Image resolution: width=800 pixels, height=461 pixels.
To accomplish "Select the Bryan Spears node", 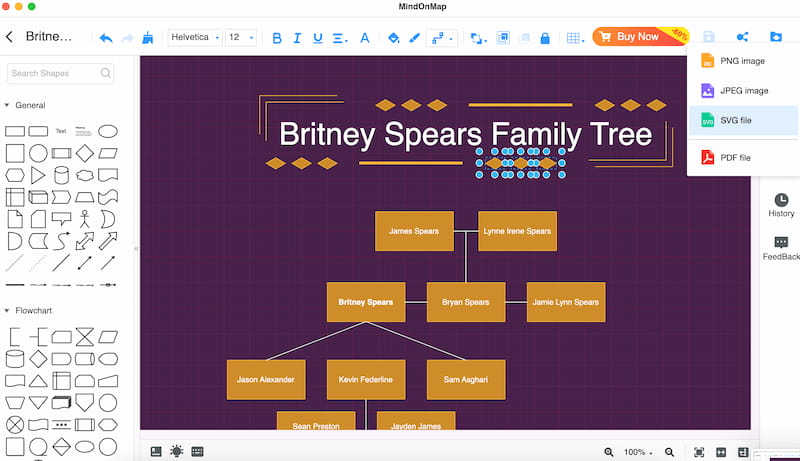I will point(466,302).
